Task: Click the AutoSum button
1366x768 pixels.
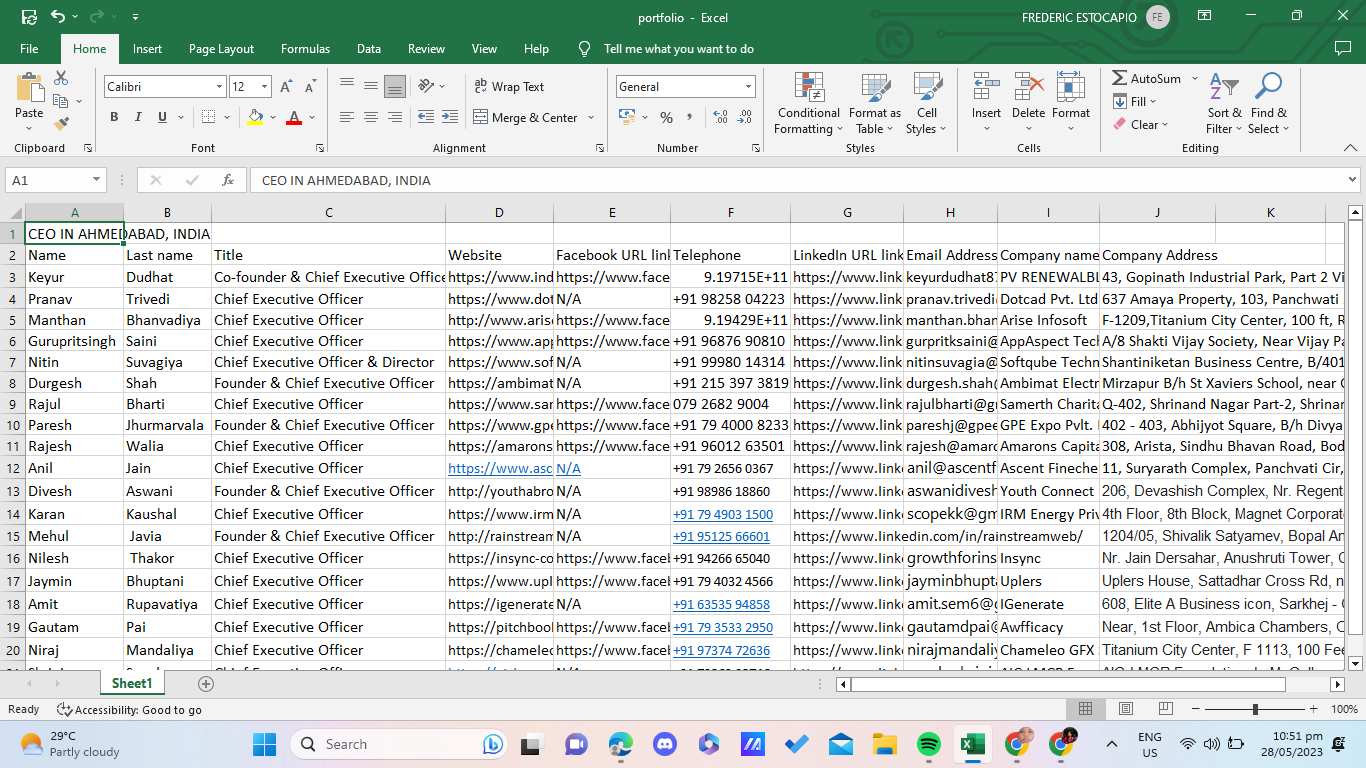Action: tap(1146, 78)
